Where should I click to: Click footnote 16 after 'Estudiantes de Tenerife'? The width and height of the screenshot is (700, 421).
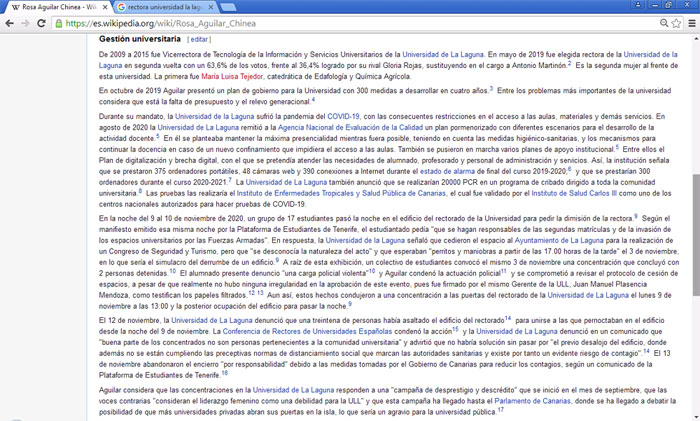[225, 373]
